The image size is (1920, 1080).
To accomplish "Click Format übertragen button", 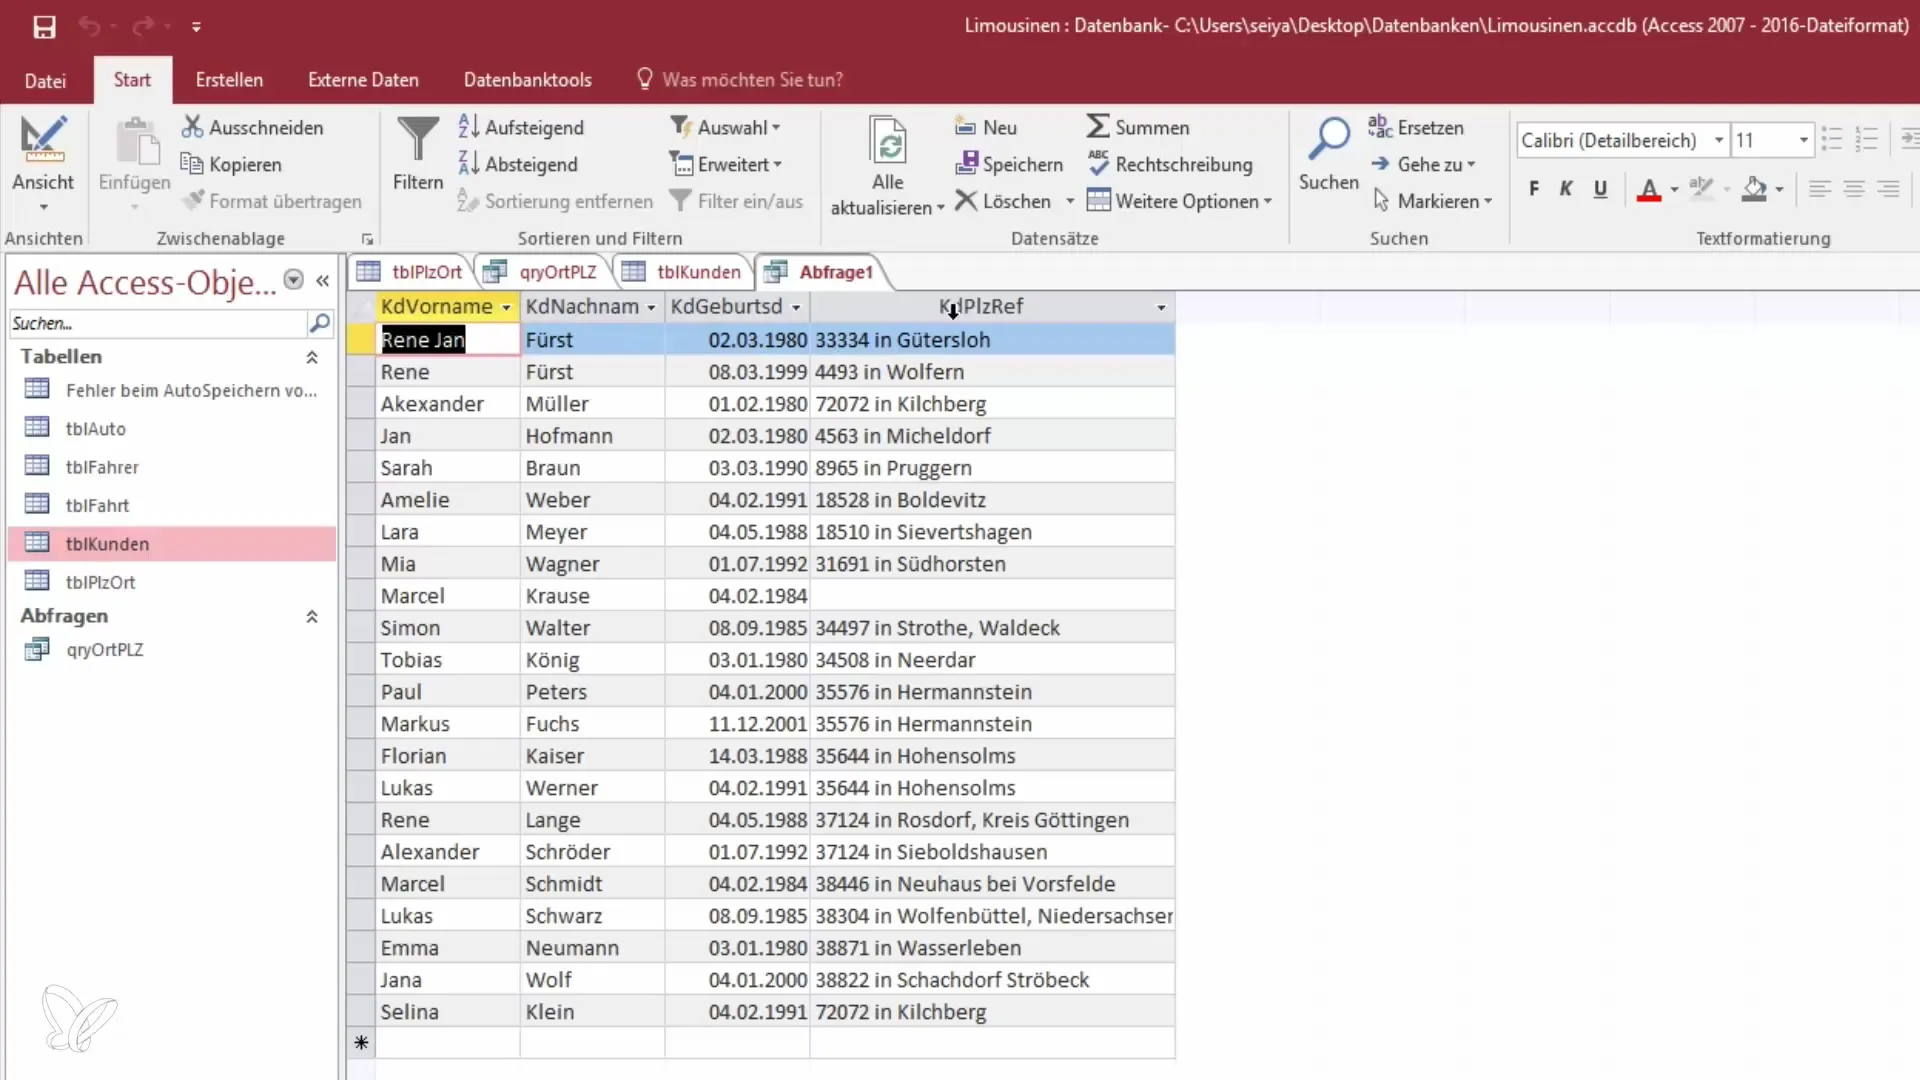I will coord(272,201).
